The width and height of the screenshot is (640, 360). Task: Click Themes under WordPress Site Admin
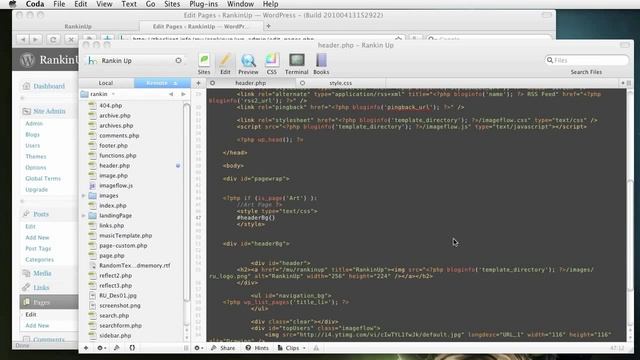click(36, 156)
